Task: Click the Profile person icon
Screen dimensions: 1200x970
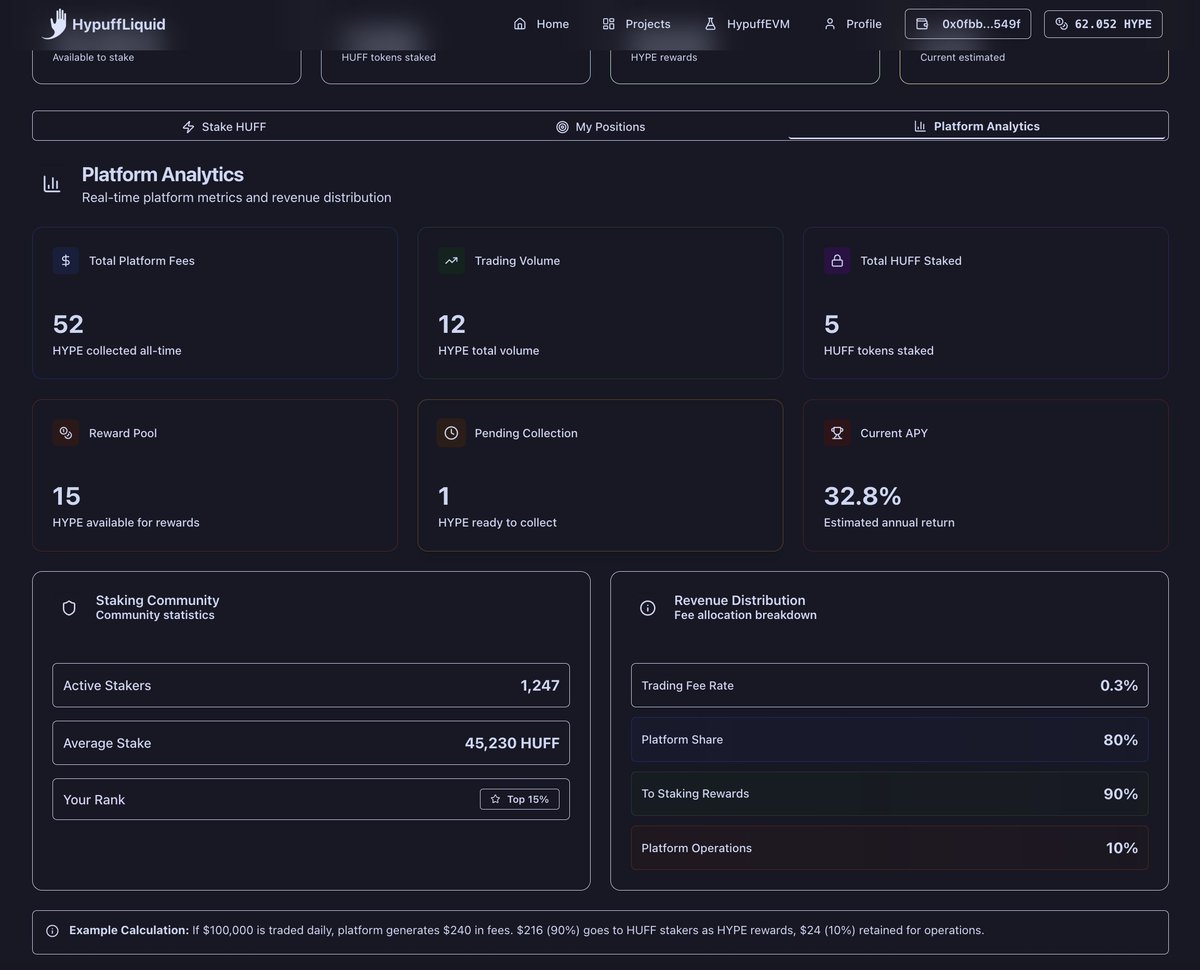Action: (x=829, y=24)
